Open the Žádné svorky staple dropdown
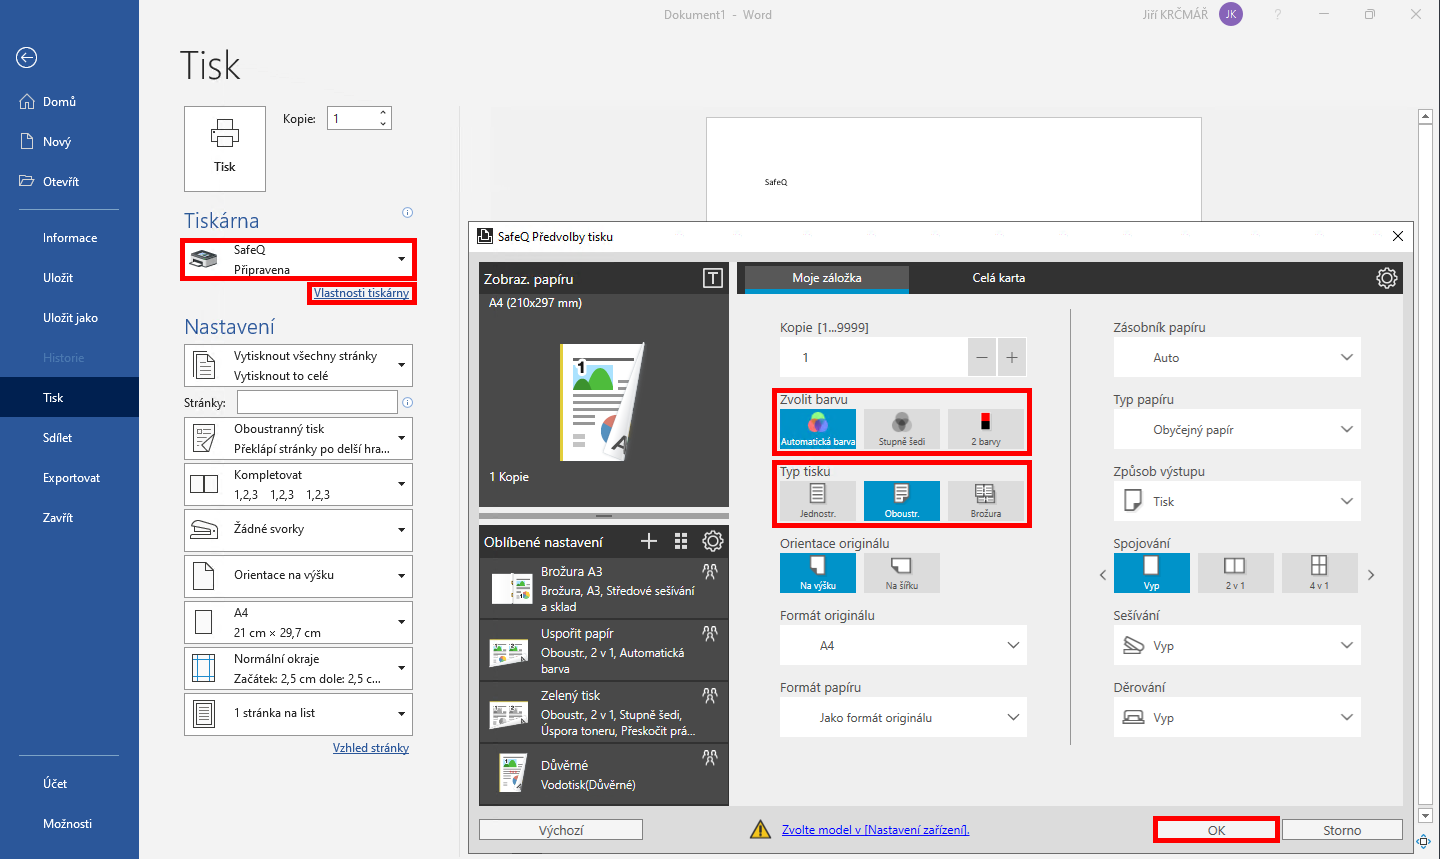Image resolution: width=1440 pixels, height=859 pixels. (298, 530)
